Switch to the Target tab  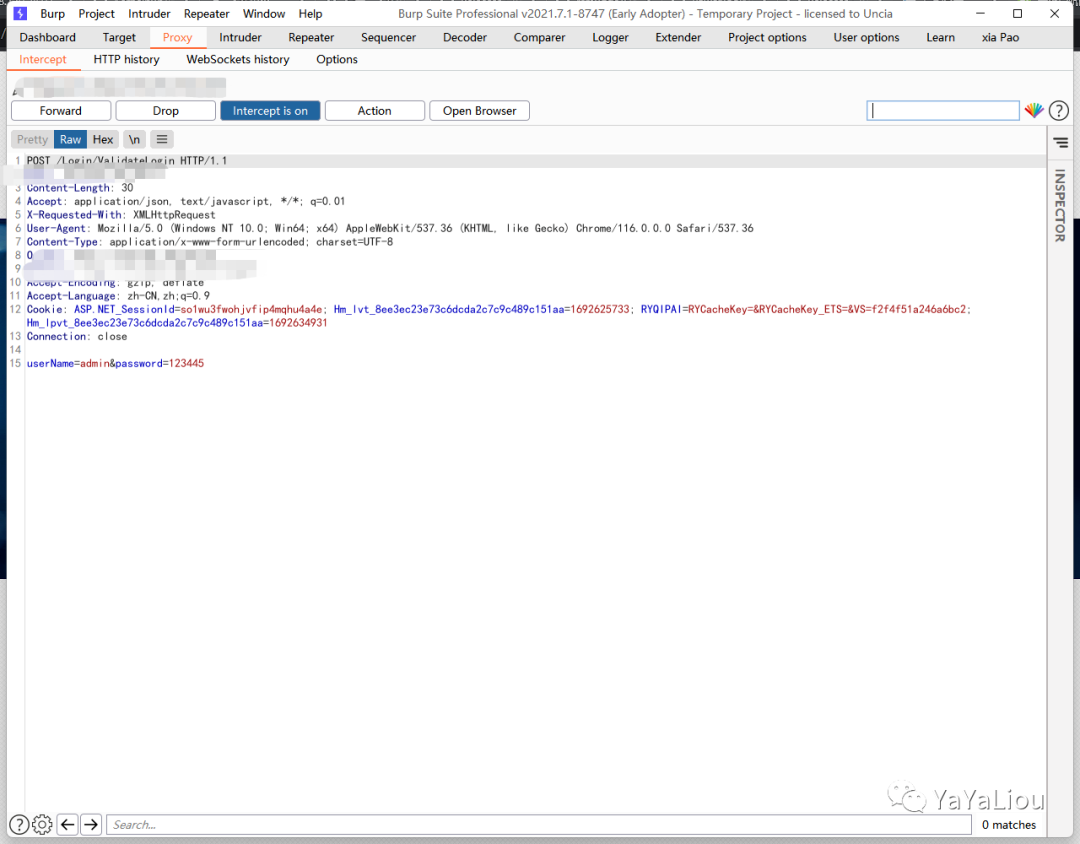click(119, 37)
